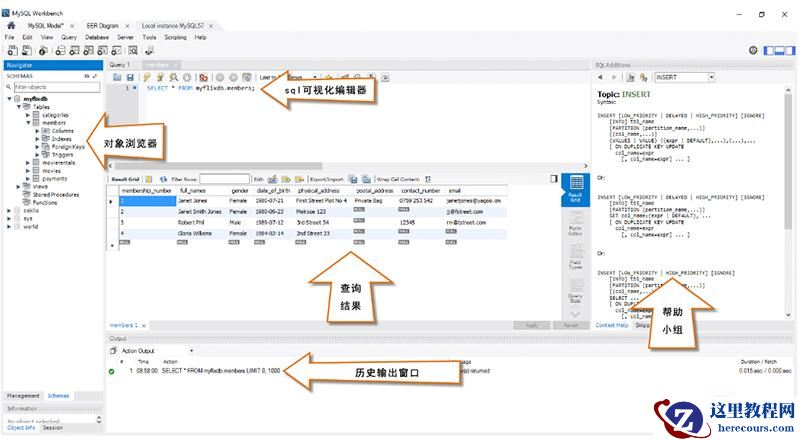Execute current statement with lightning cursor icon
The width and height of the screenshot is (800, 440).
point(160,78)
